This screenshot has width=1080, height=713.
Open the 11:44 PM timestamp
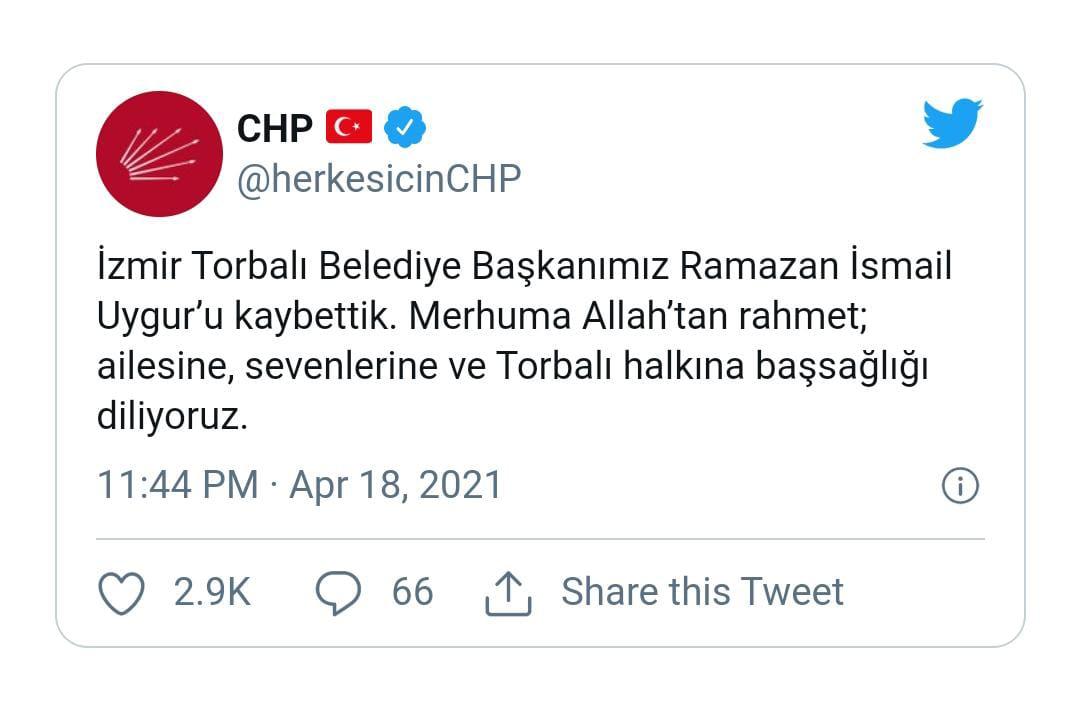[178, 485]
